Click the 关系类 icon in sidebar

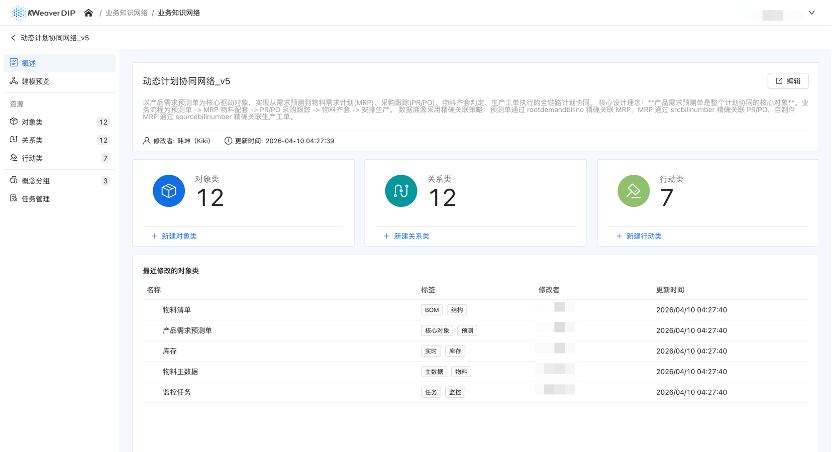point(14,140)
